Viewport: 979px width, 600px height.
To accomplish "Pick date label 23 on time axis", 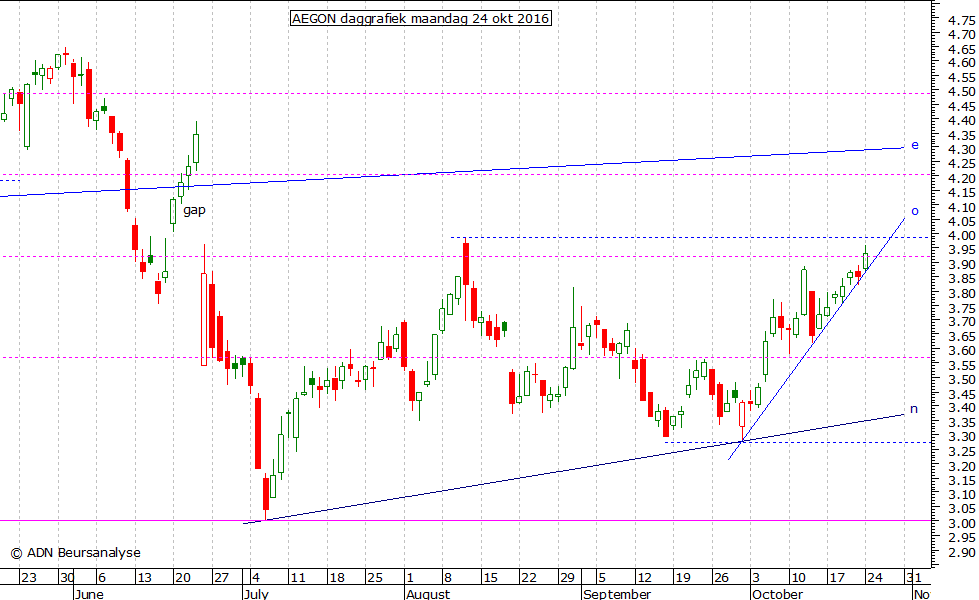I will [x=29, y=578].
